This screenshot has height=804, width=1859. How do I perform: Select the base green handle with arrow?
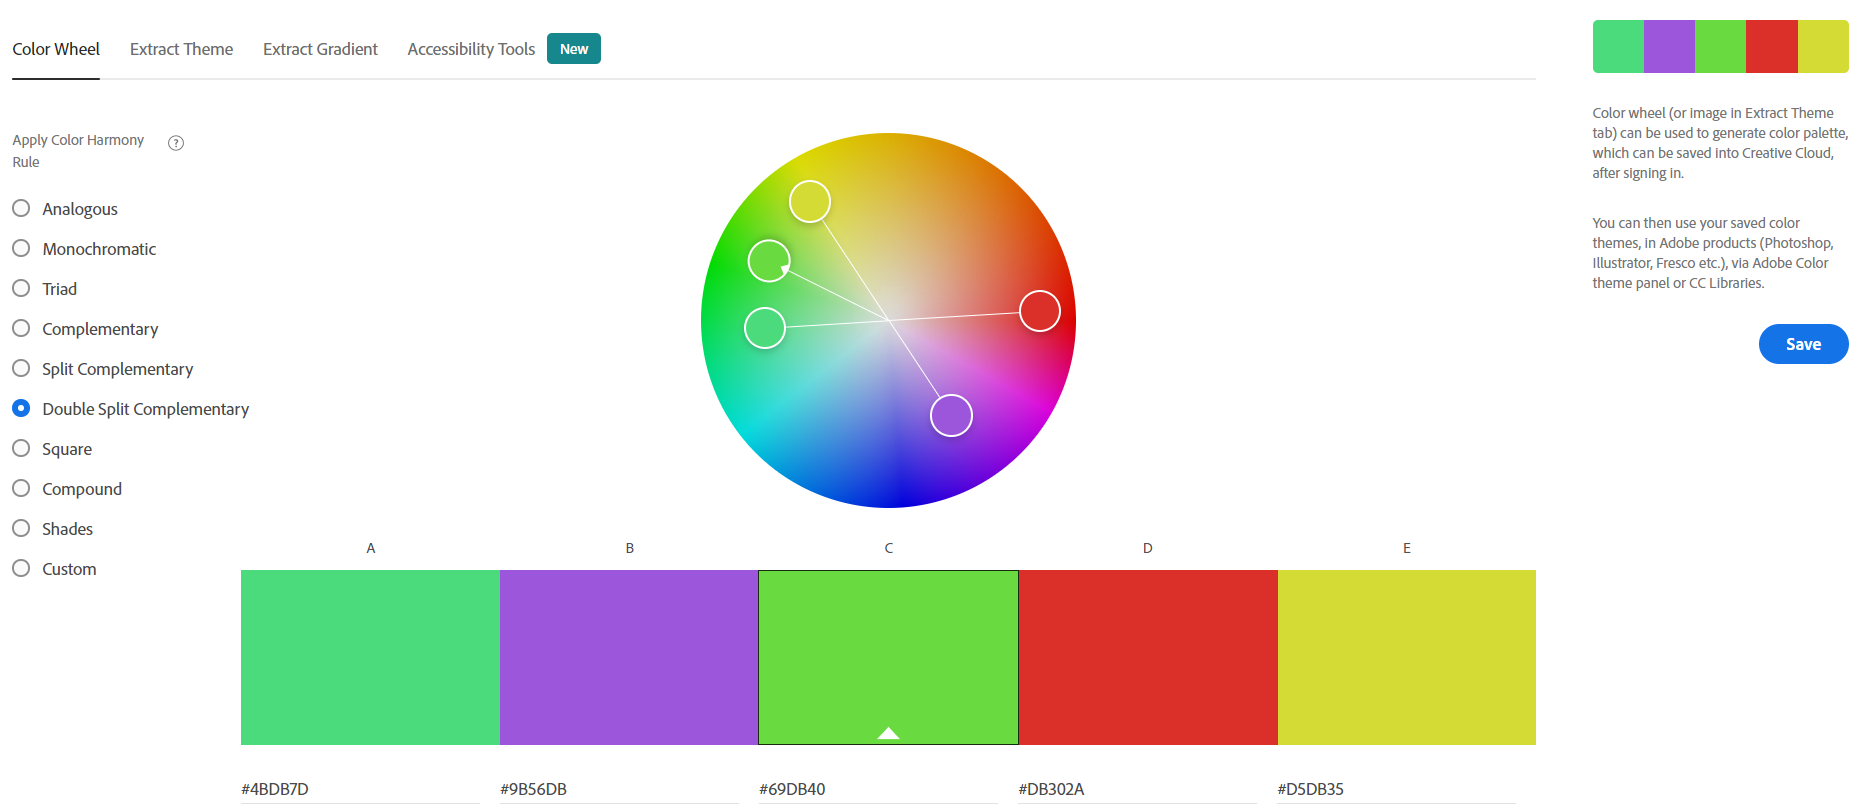pos(769,261)
